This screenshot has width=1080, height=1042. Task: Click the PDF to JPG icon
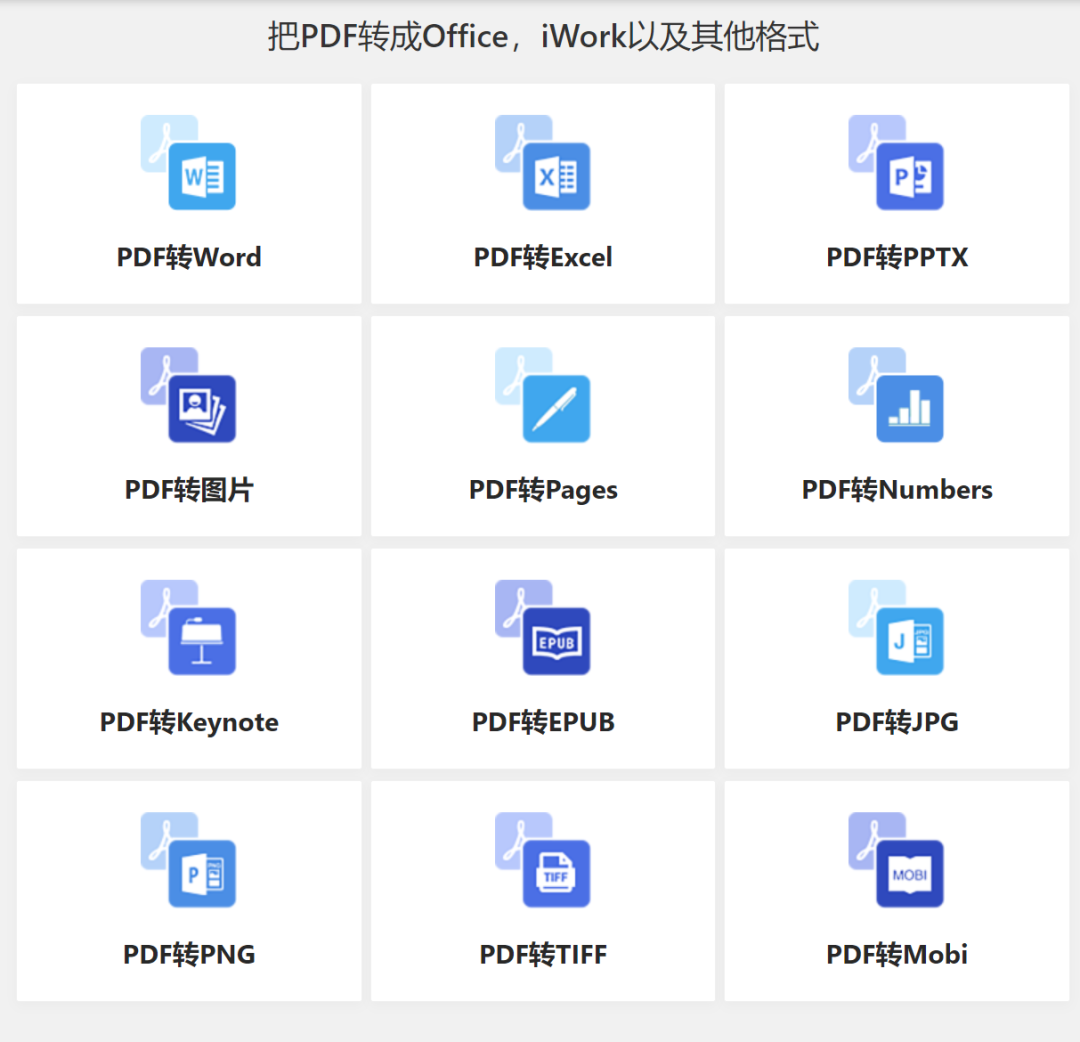[x=896, y=627]
